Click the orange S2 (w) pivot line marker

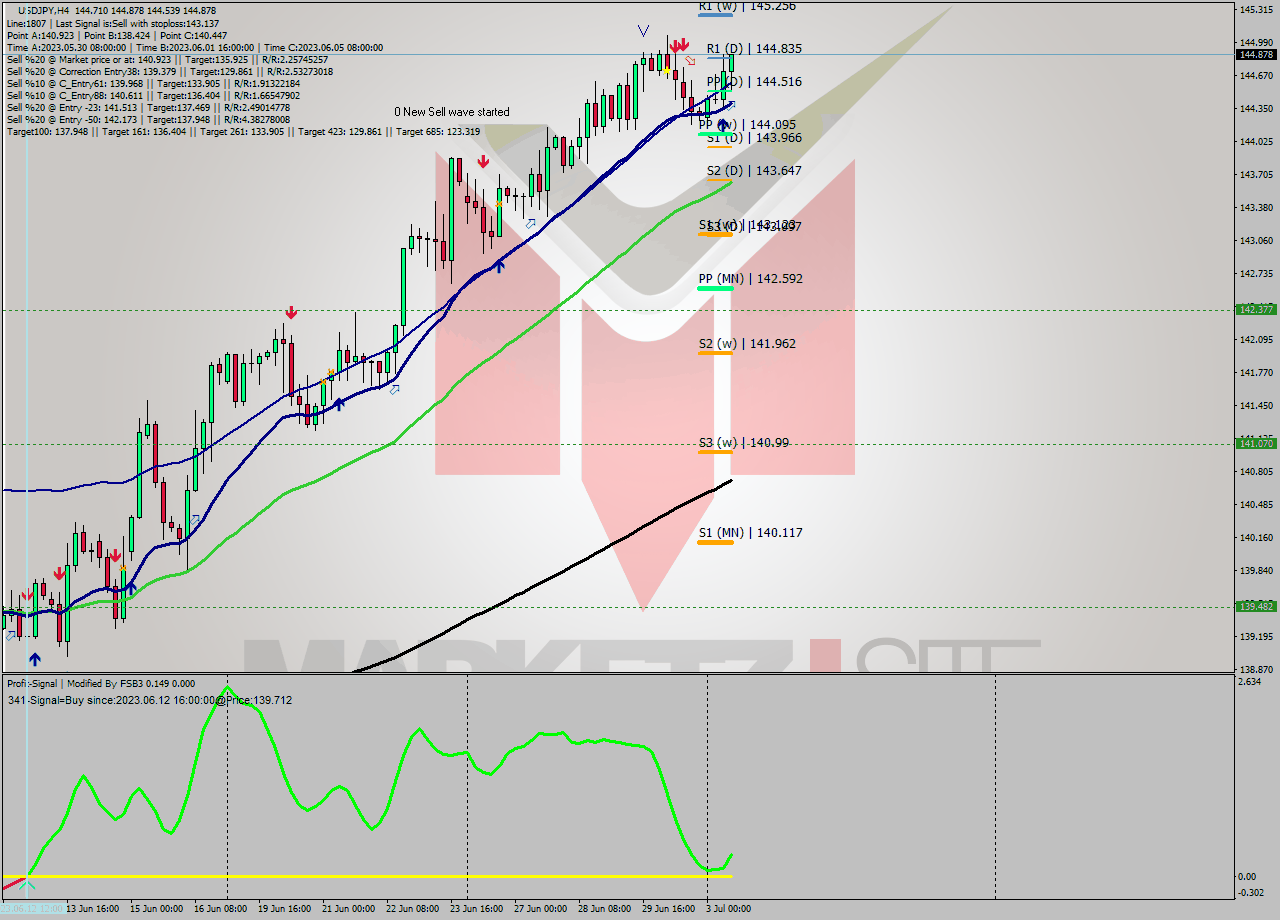pos(715,353)
